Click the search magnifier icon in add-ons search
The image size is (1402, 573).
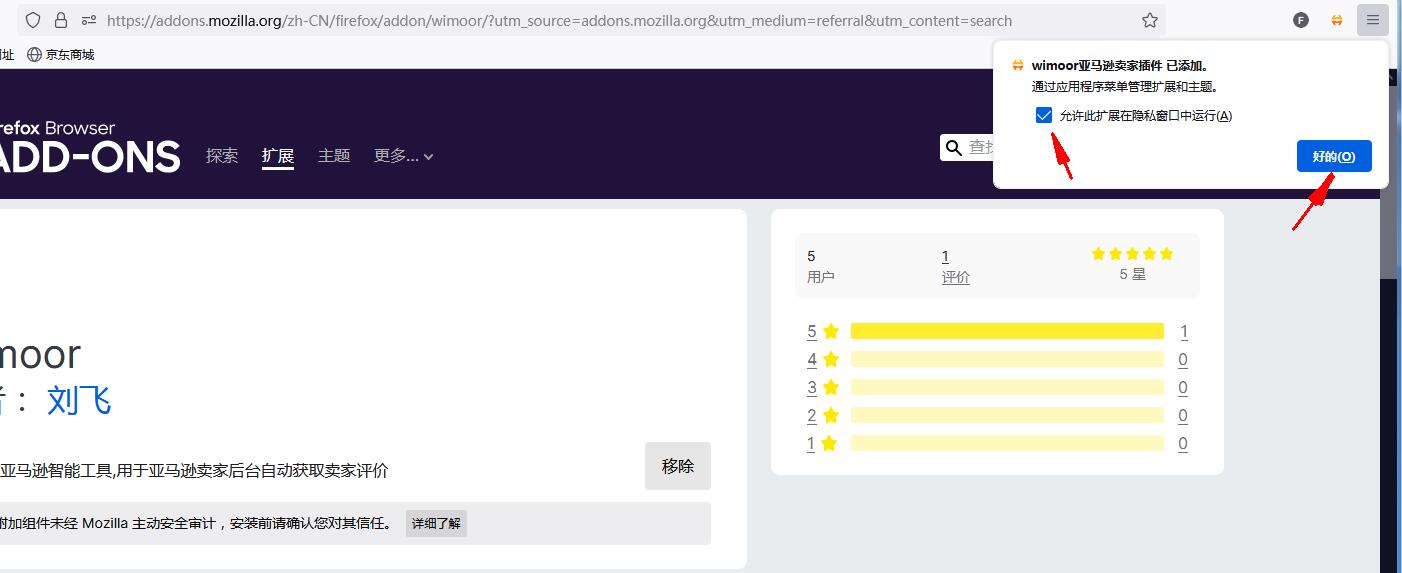point(954,148)
